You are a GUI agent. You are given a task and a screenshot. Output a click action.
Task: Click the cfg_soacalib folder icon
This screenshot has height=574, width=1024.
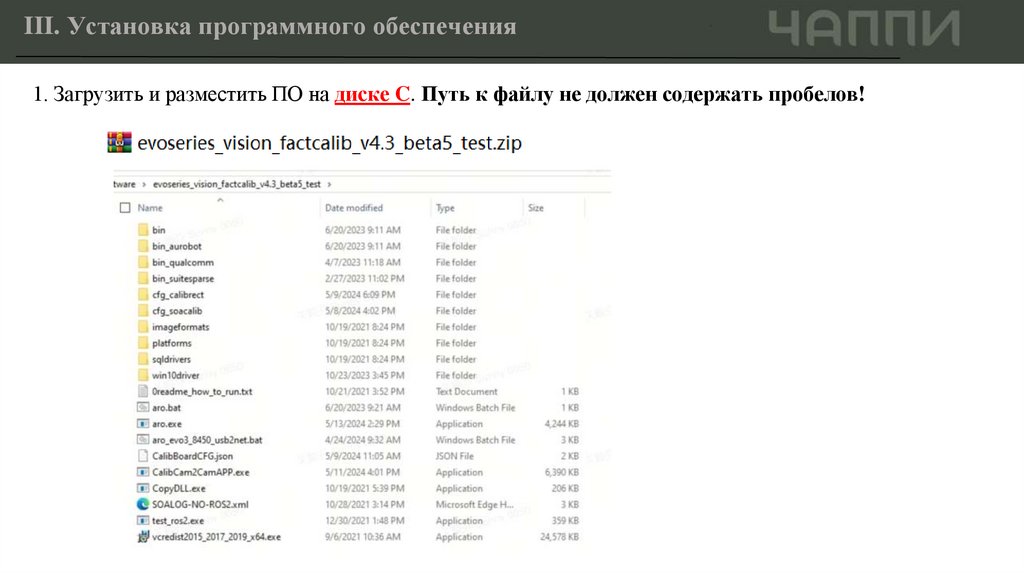pos(143,311)
